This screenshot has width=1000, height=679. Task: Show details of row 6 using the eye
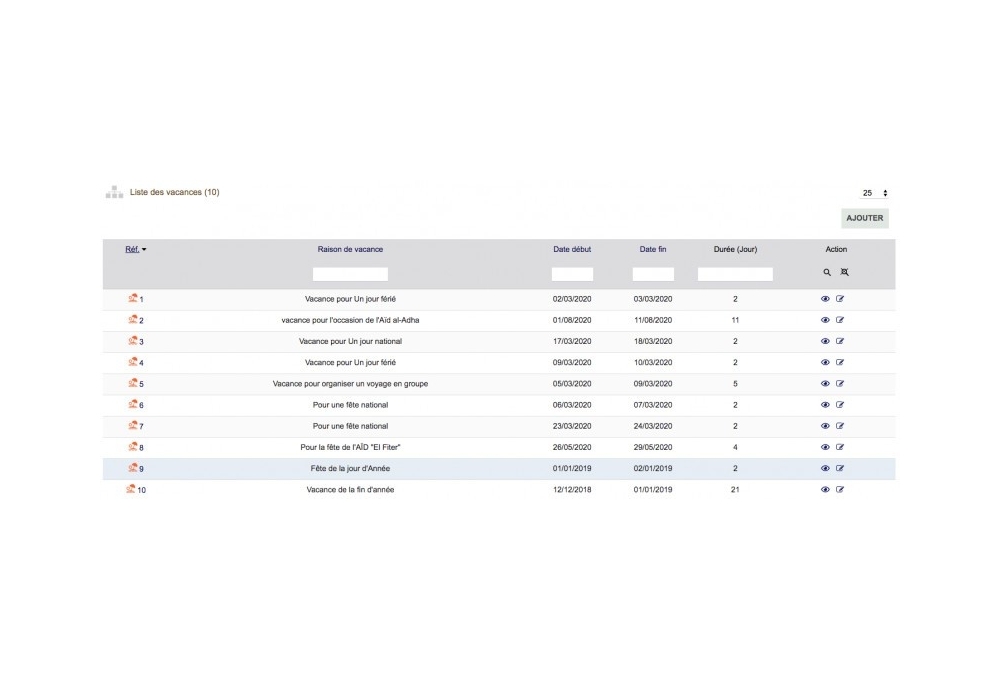pyautogui.click(x=825, y=404)
